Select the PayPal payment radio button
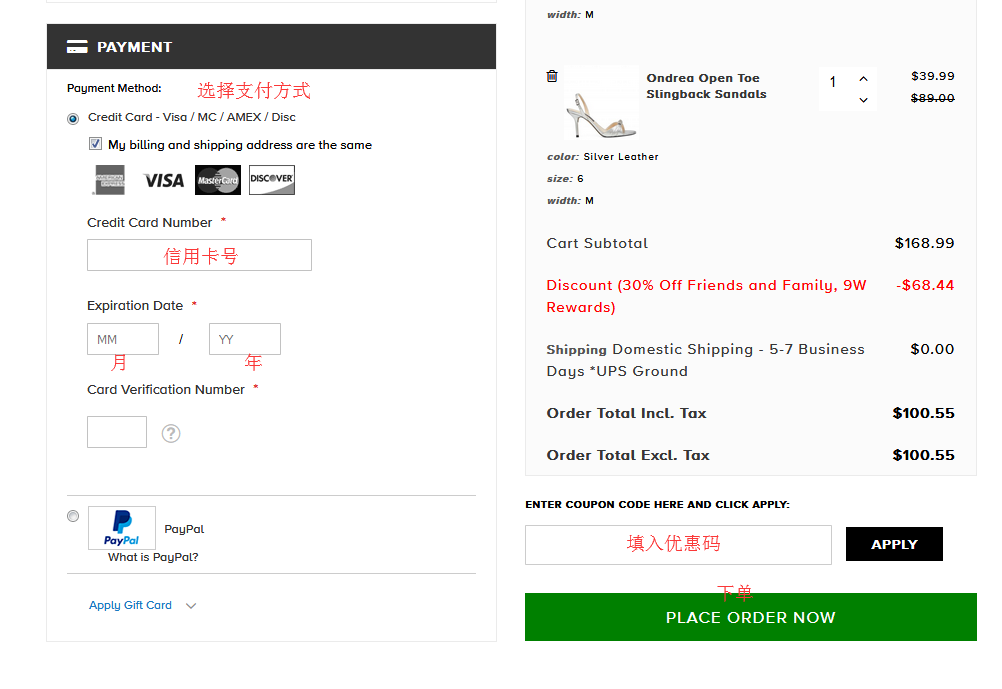Screen dimensions: 1002x689 tap(73, 516)
